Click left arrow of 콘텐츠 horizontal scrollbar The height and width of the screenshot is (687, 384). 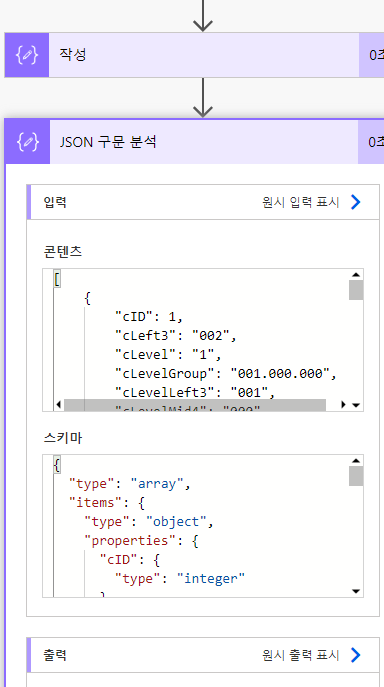(59, 405)
